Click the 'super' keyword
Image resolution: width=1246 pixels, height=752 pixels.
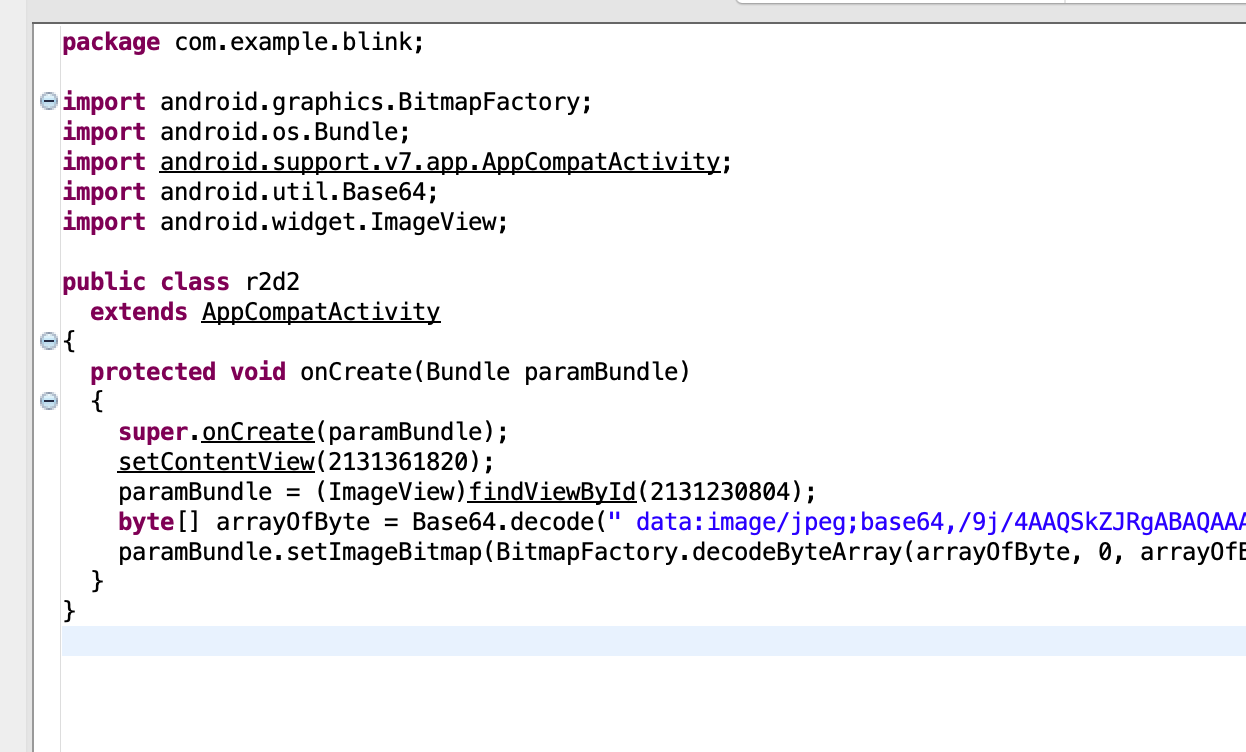click(x=153, y=432)
